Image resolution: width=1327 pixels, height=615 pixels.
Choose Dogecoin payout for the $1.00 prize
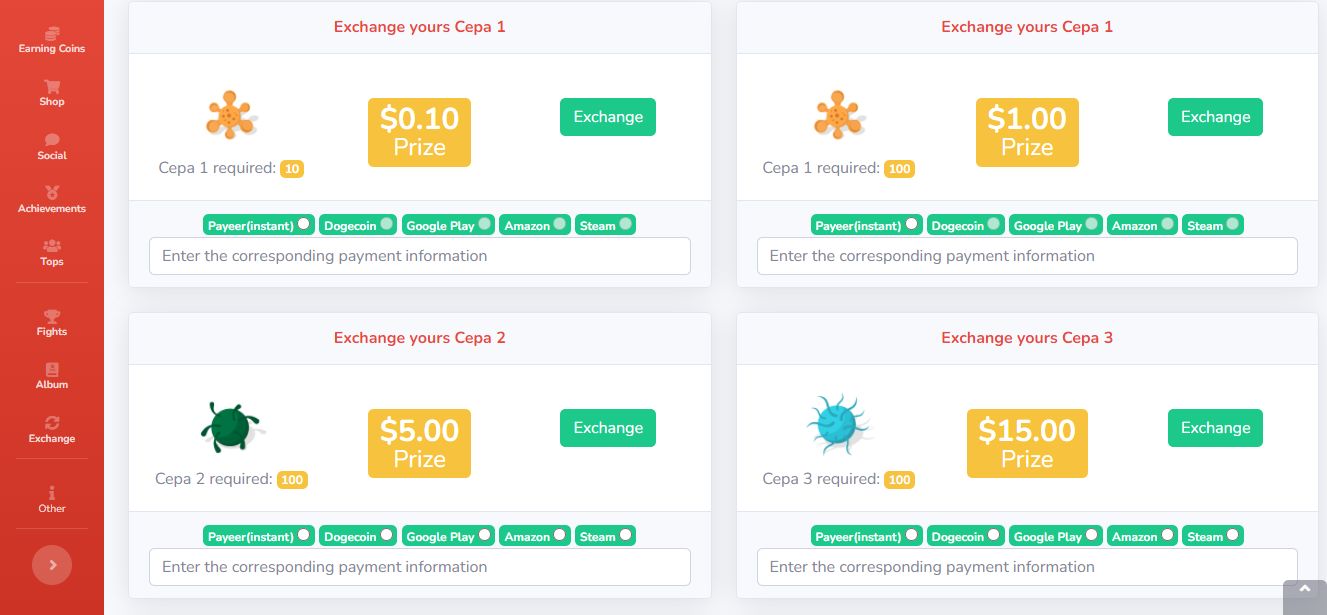point(993,224)
